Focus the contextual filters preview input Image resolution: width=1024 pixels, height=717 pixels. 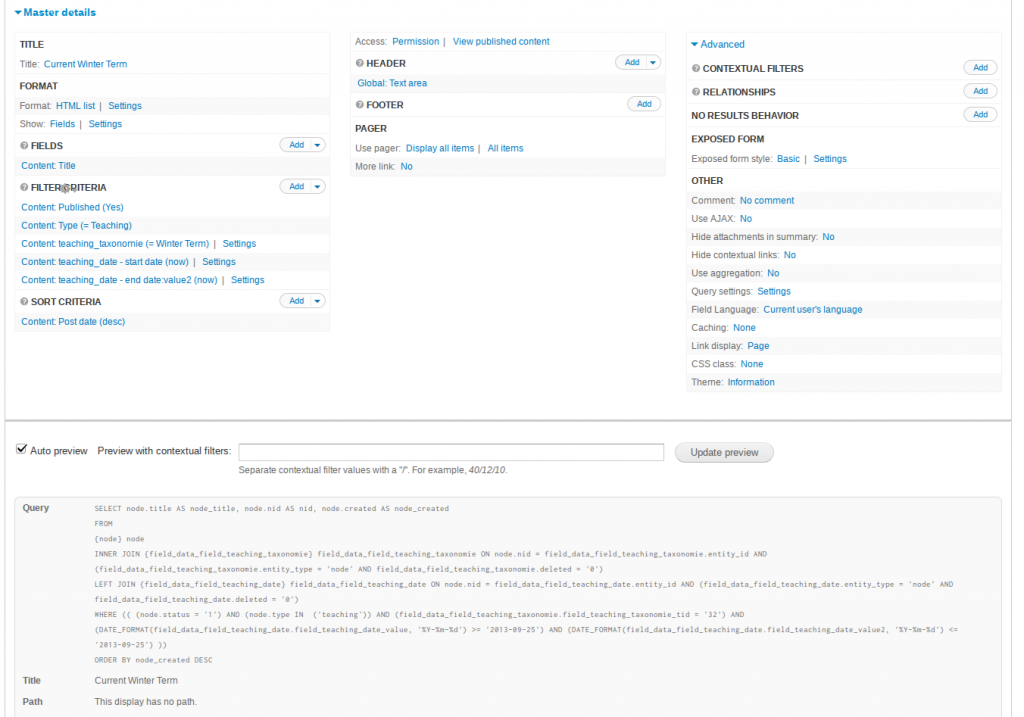(451, 452)
